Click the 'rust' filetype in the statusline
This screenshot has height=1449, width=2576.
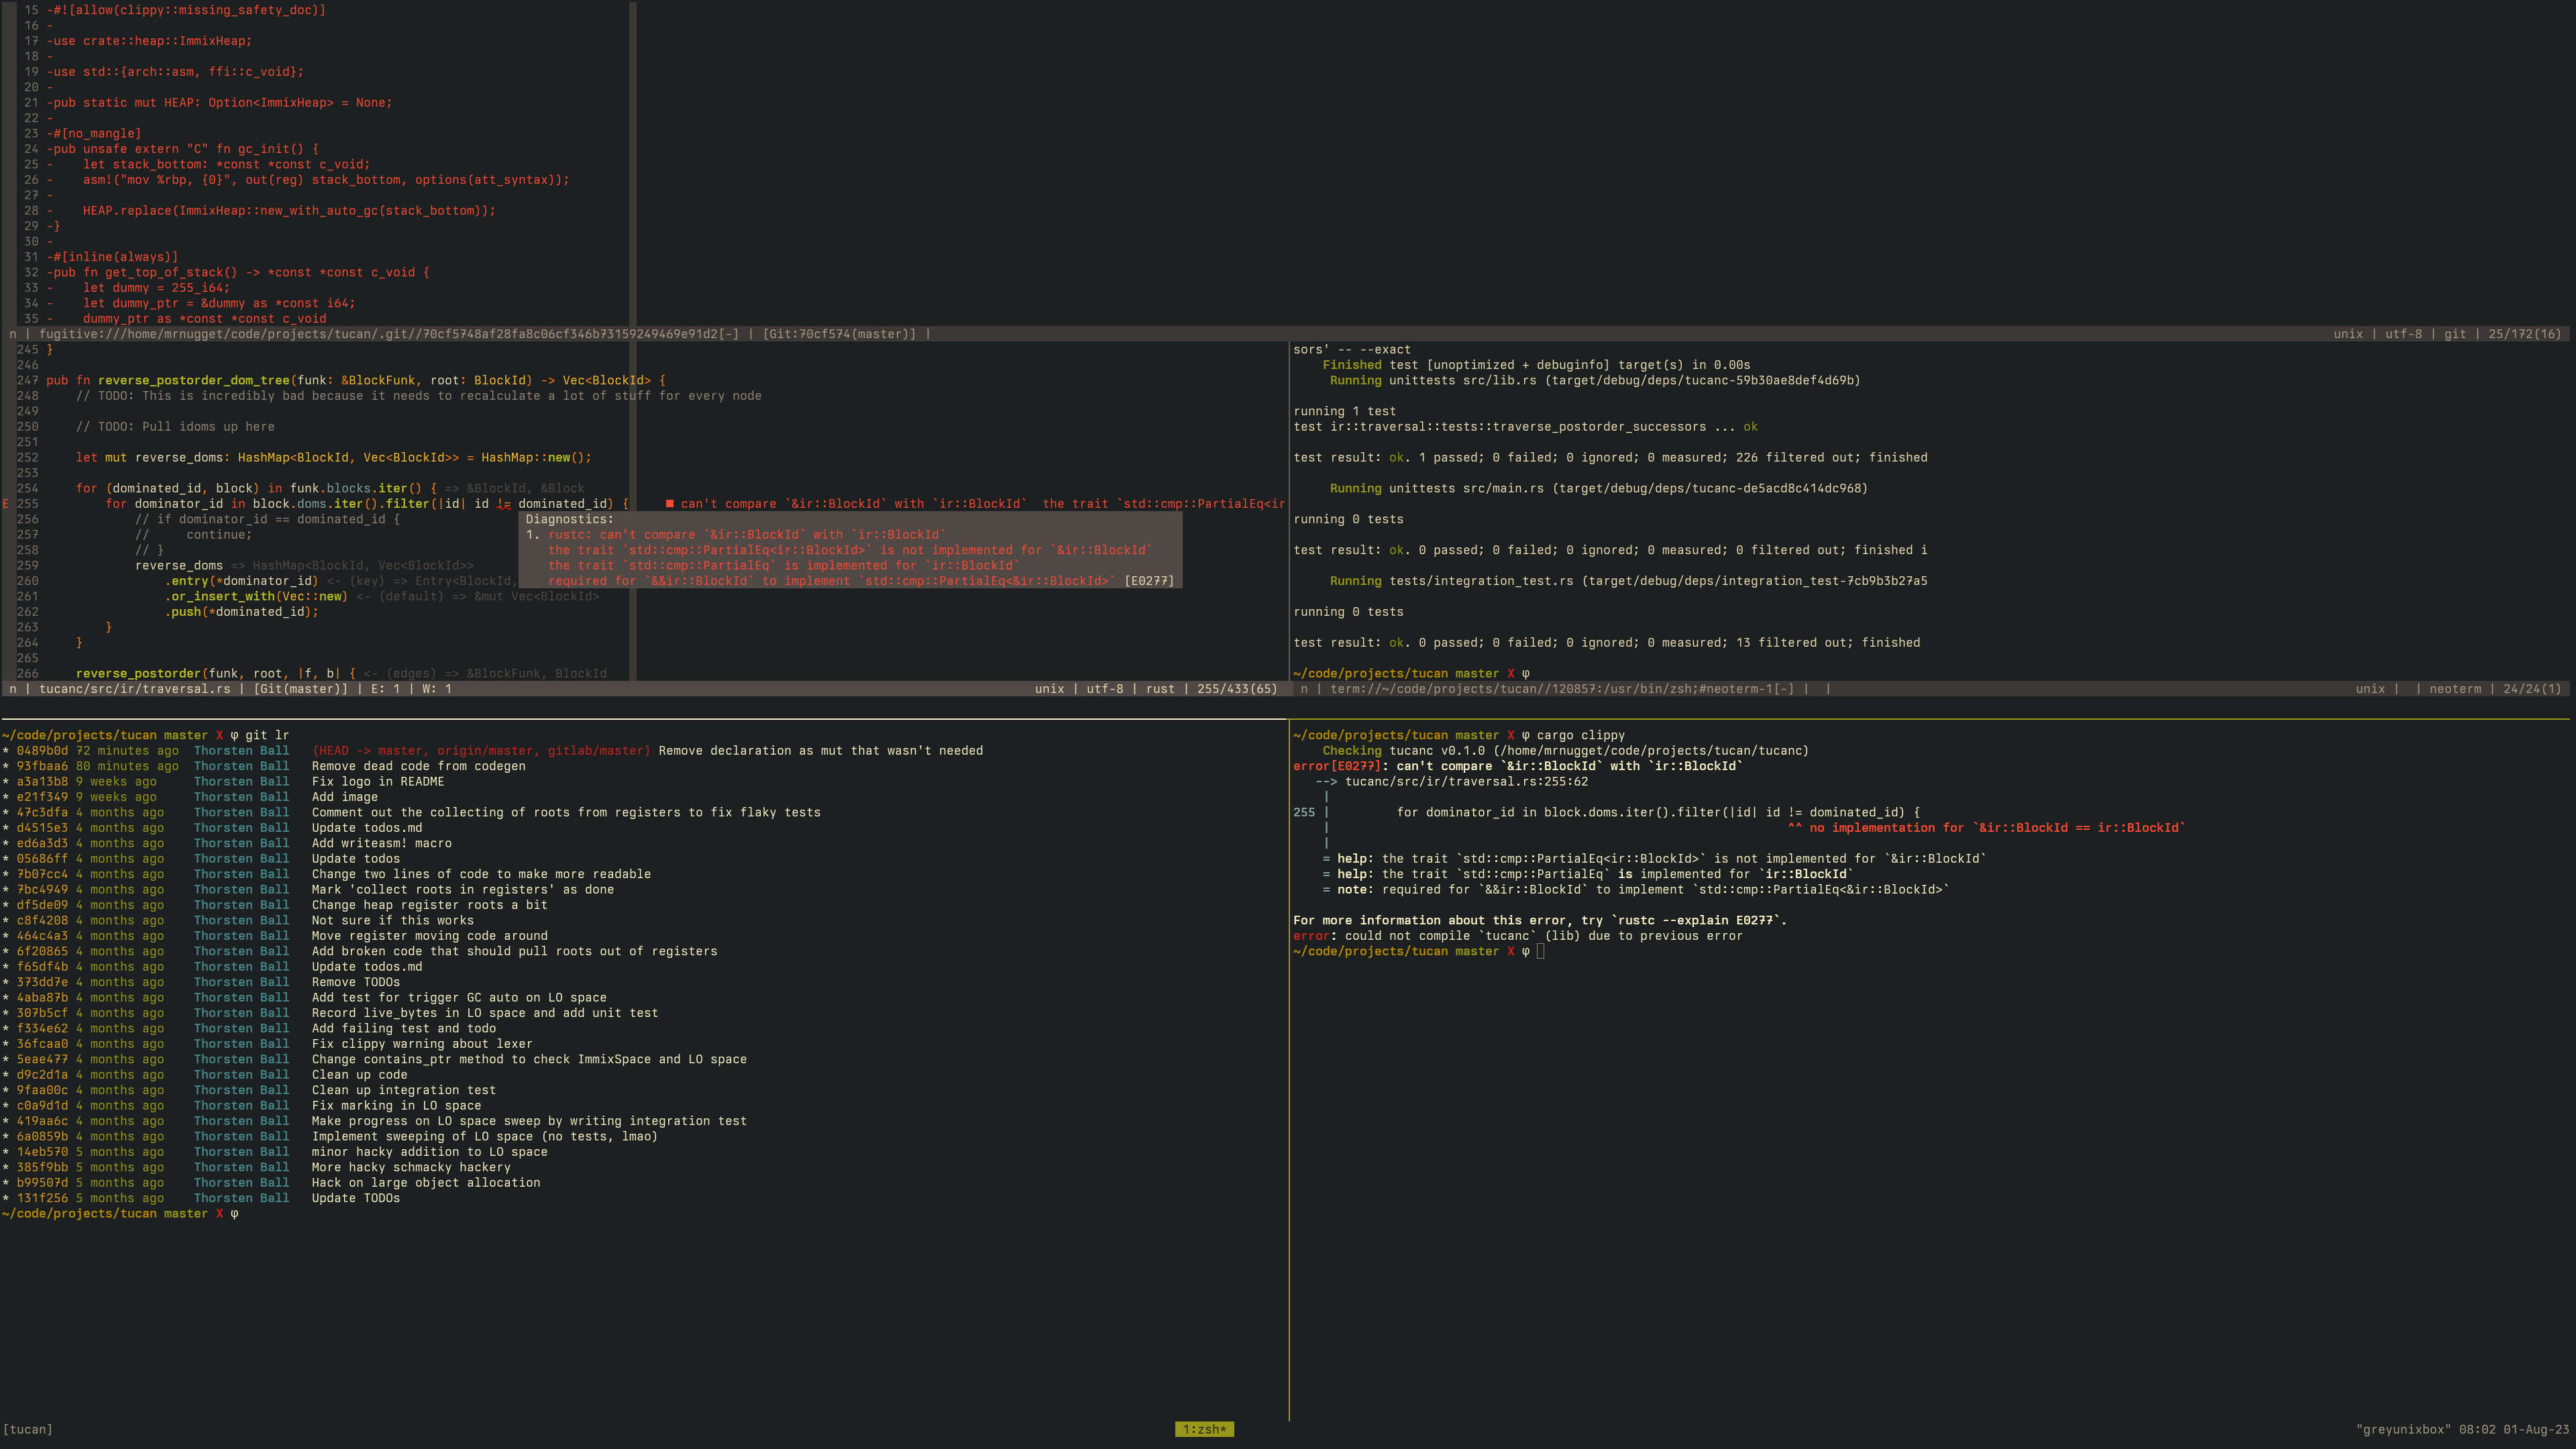[1160, 689]
